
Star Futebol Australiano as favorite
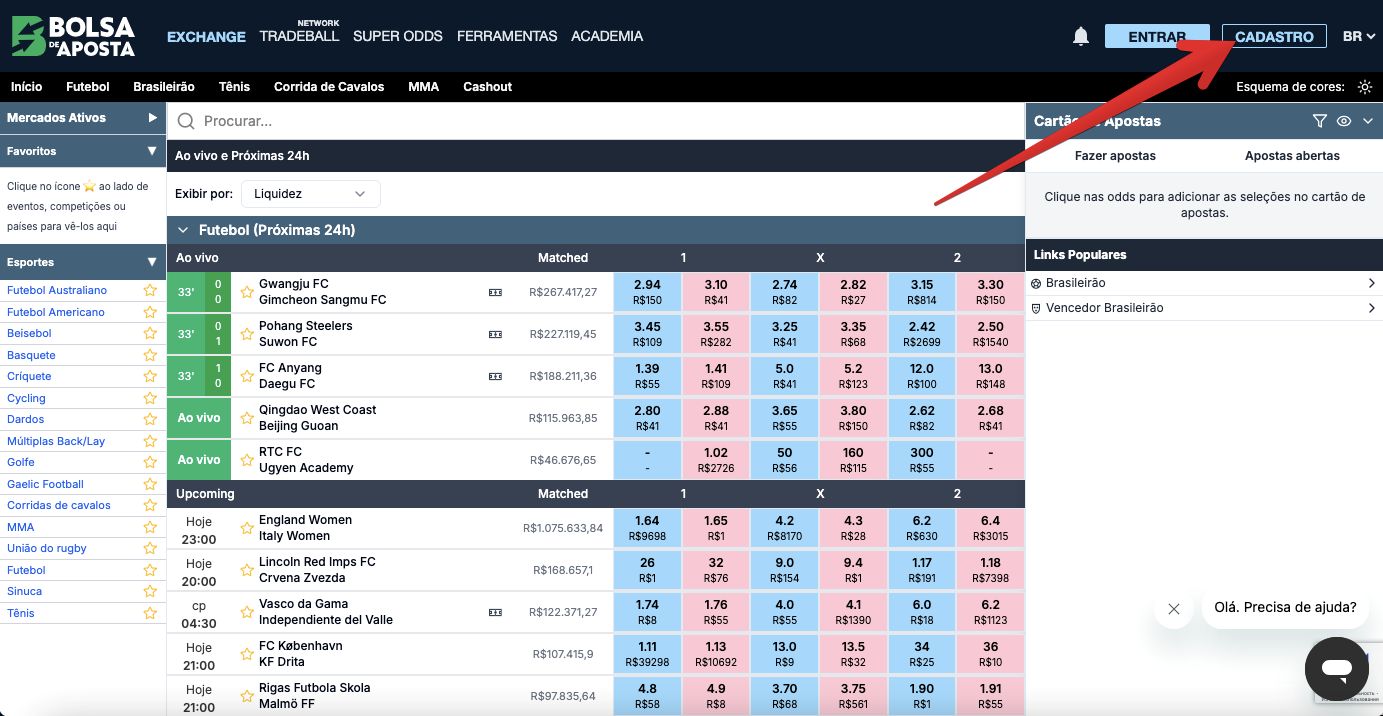coord(150,290)
